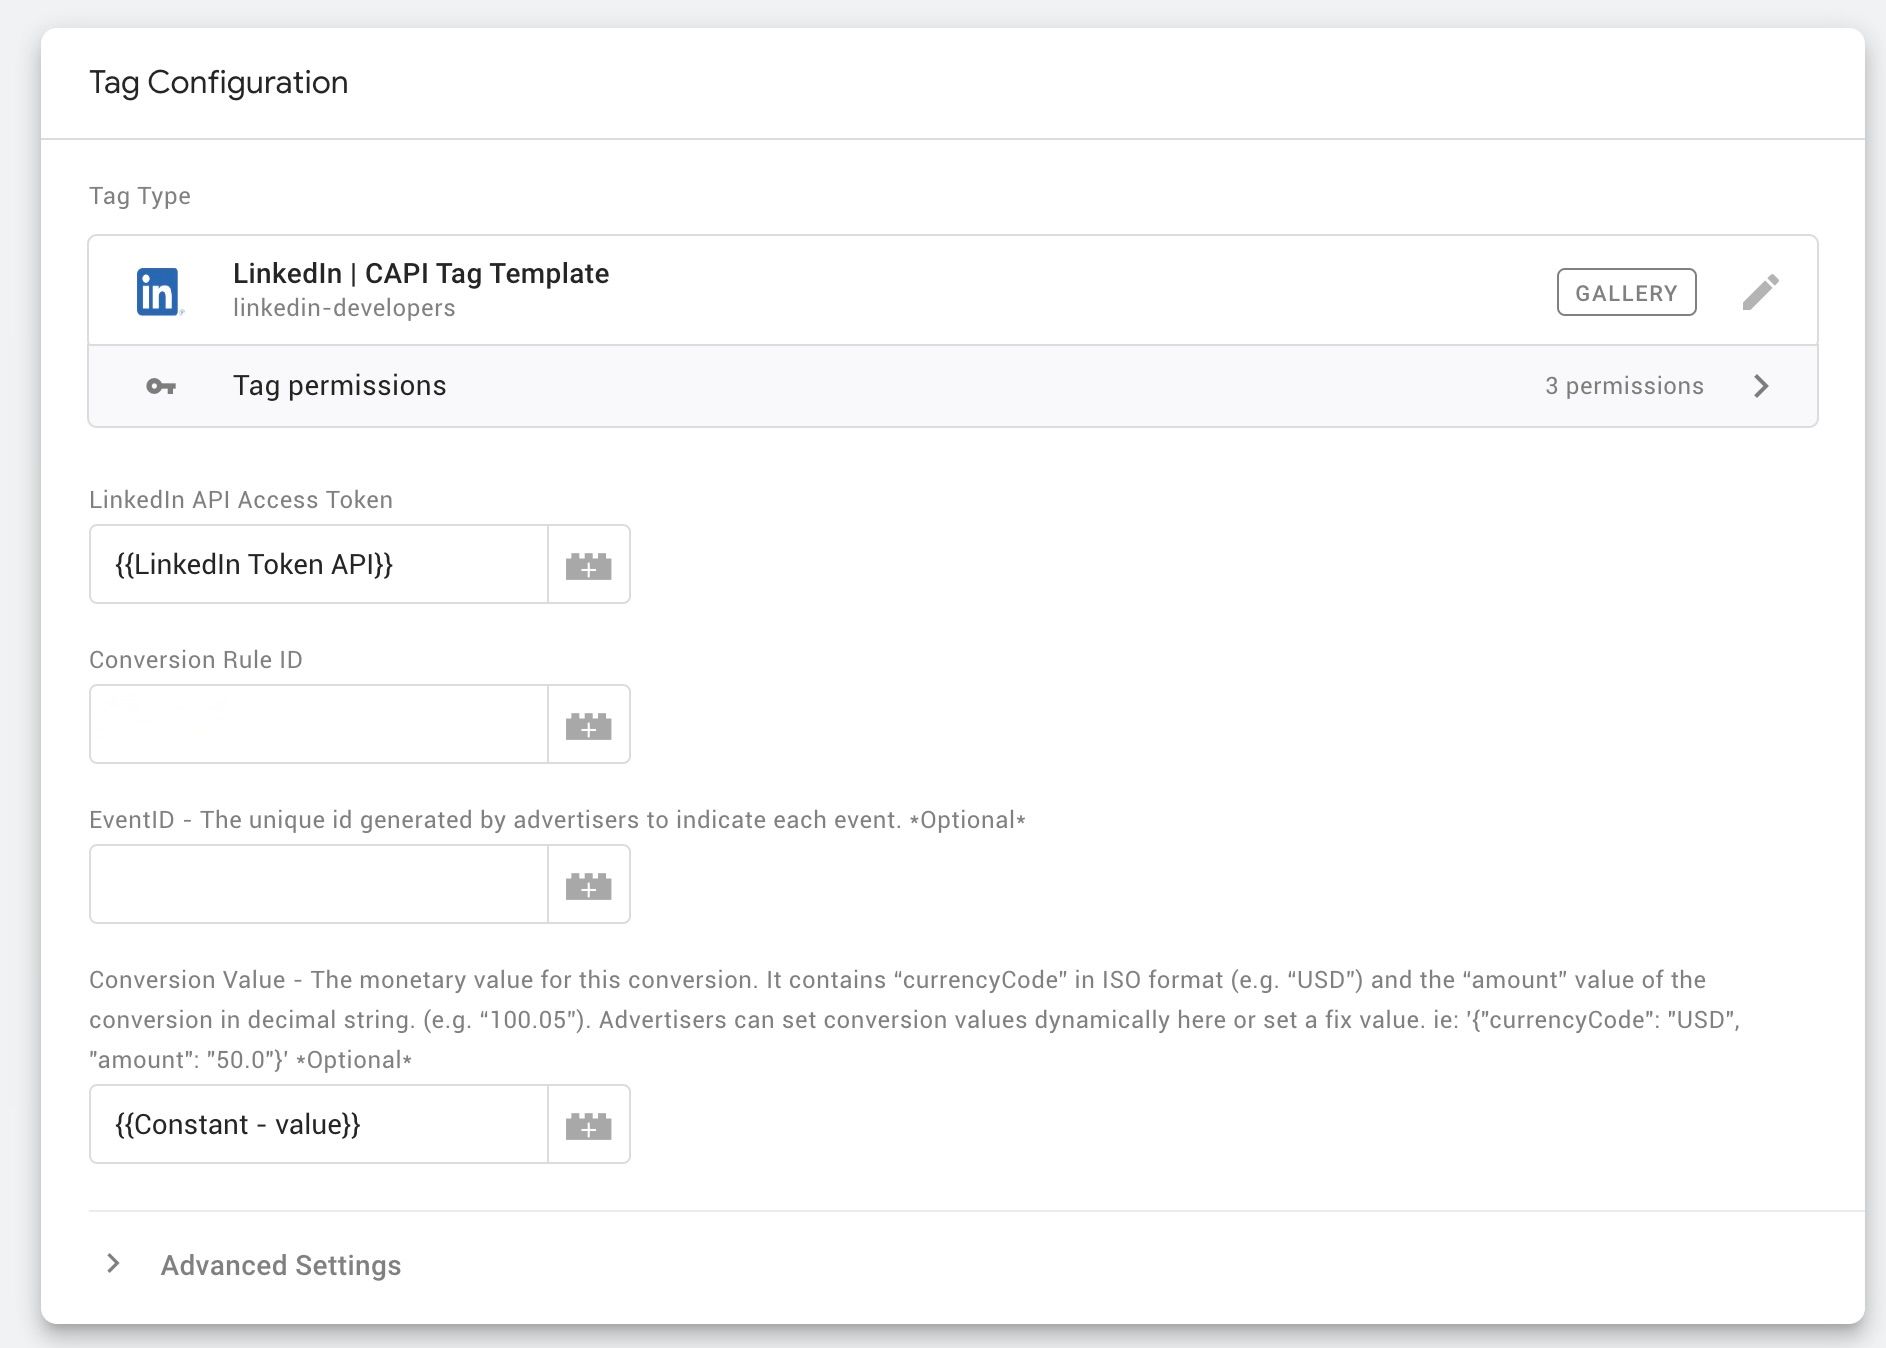The image size is (1886, 1348).
Task: Insert variable for Conversion Value field
Action: (x=589, y=1125)
